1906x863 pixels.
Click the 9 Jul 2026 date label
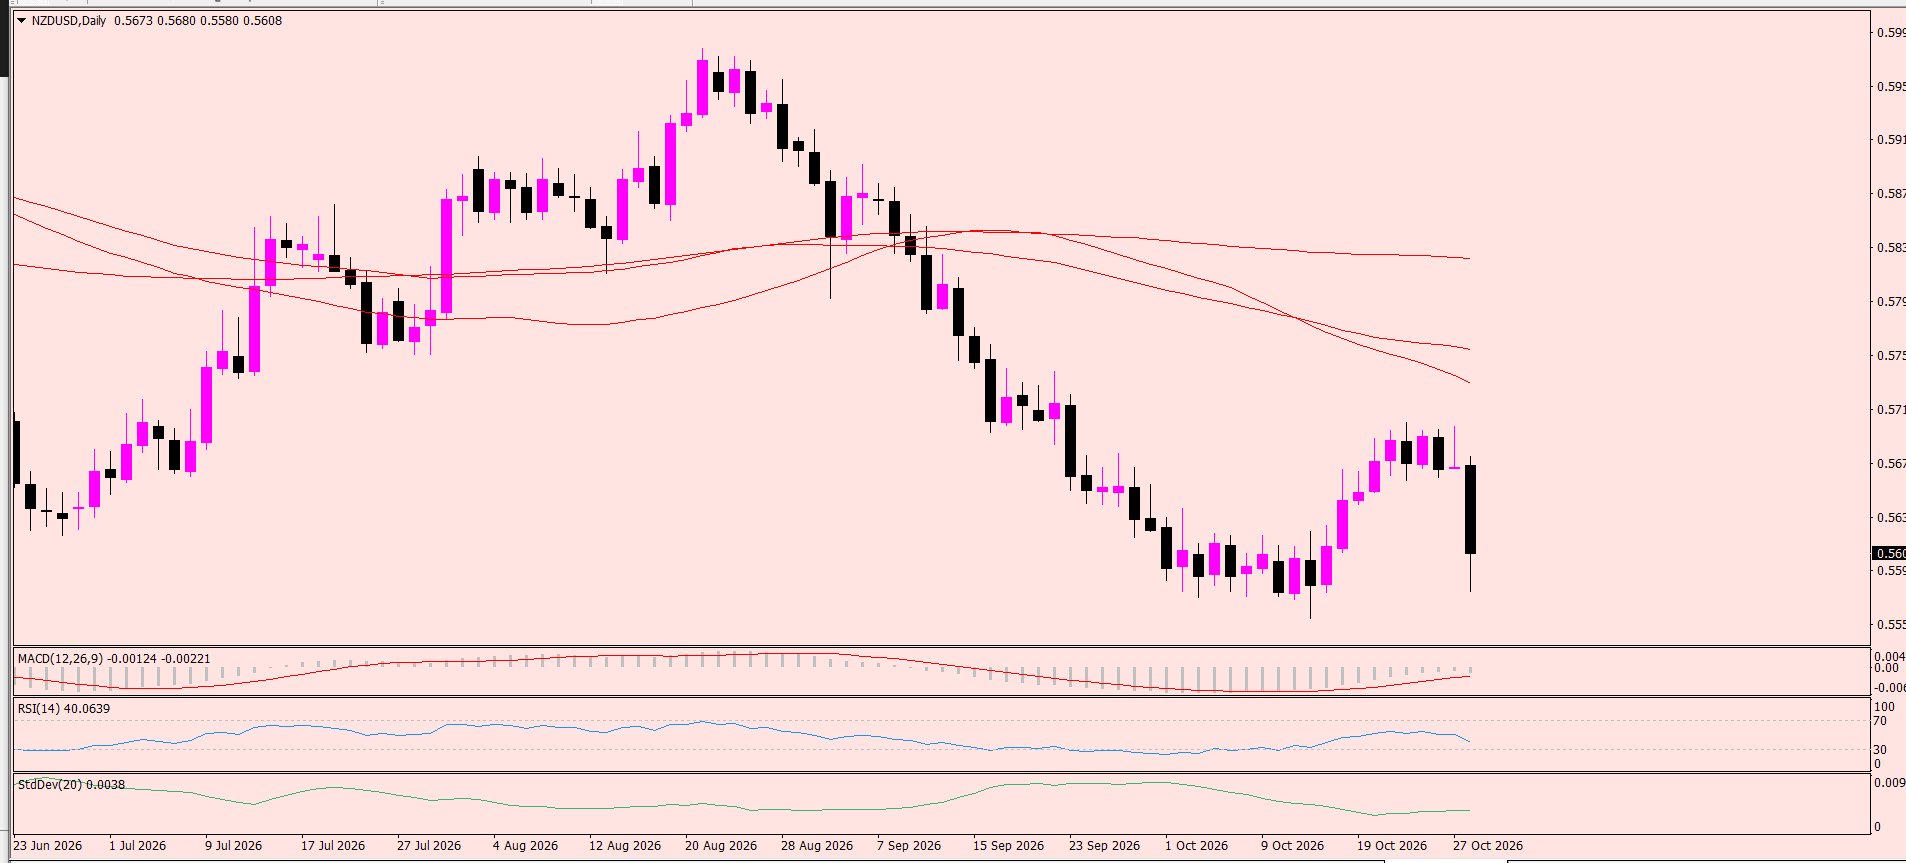[x=234, y=845]
